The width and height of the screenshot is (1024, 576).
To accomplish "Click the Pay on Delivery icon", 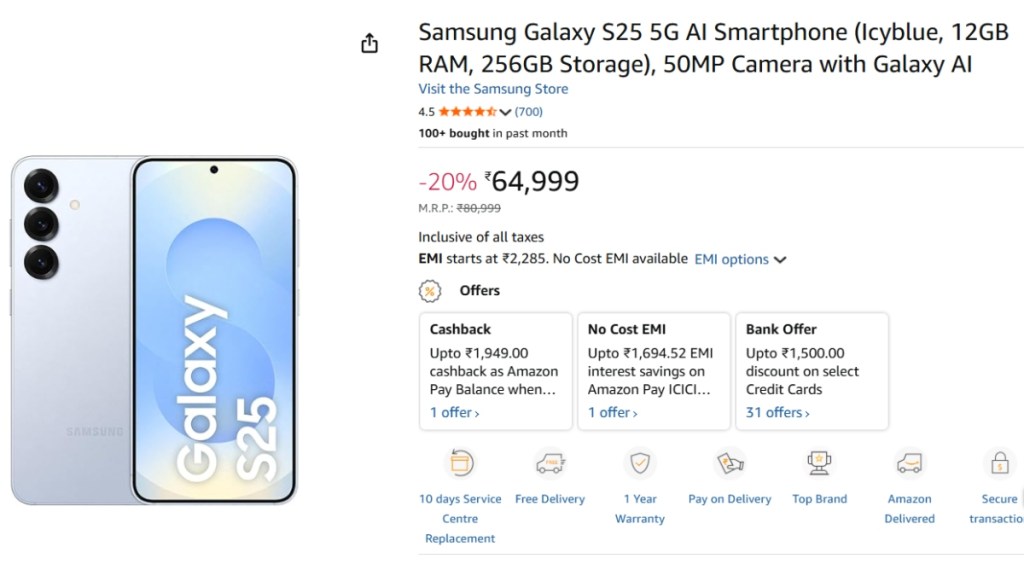I will pyautogui.click(x=730, y=463).
